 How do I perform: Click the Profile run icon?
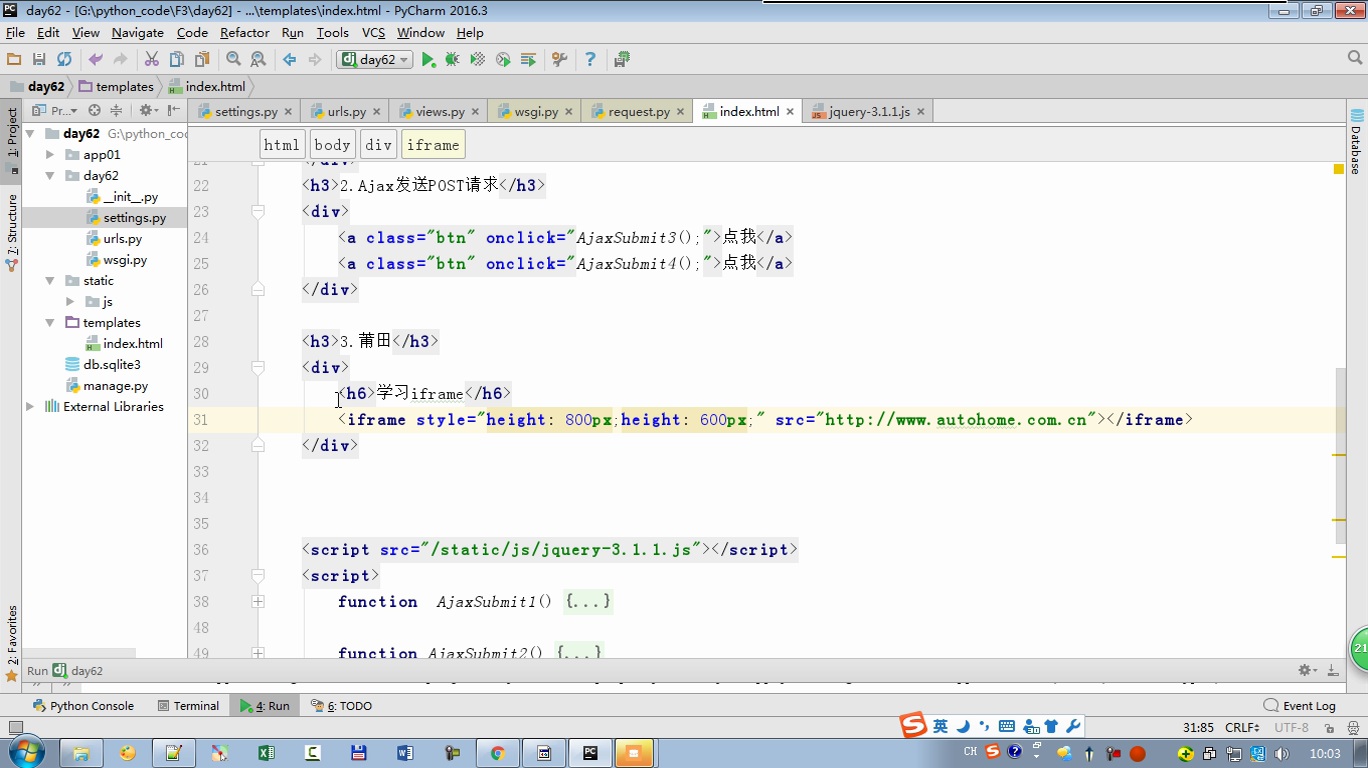[503, 60]
